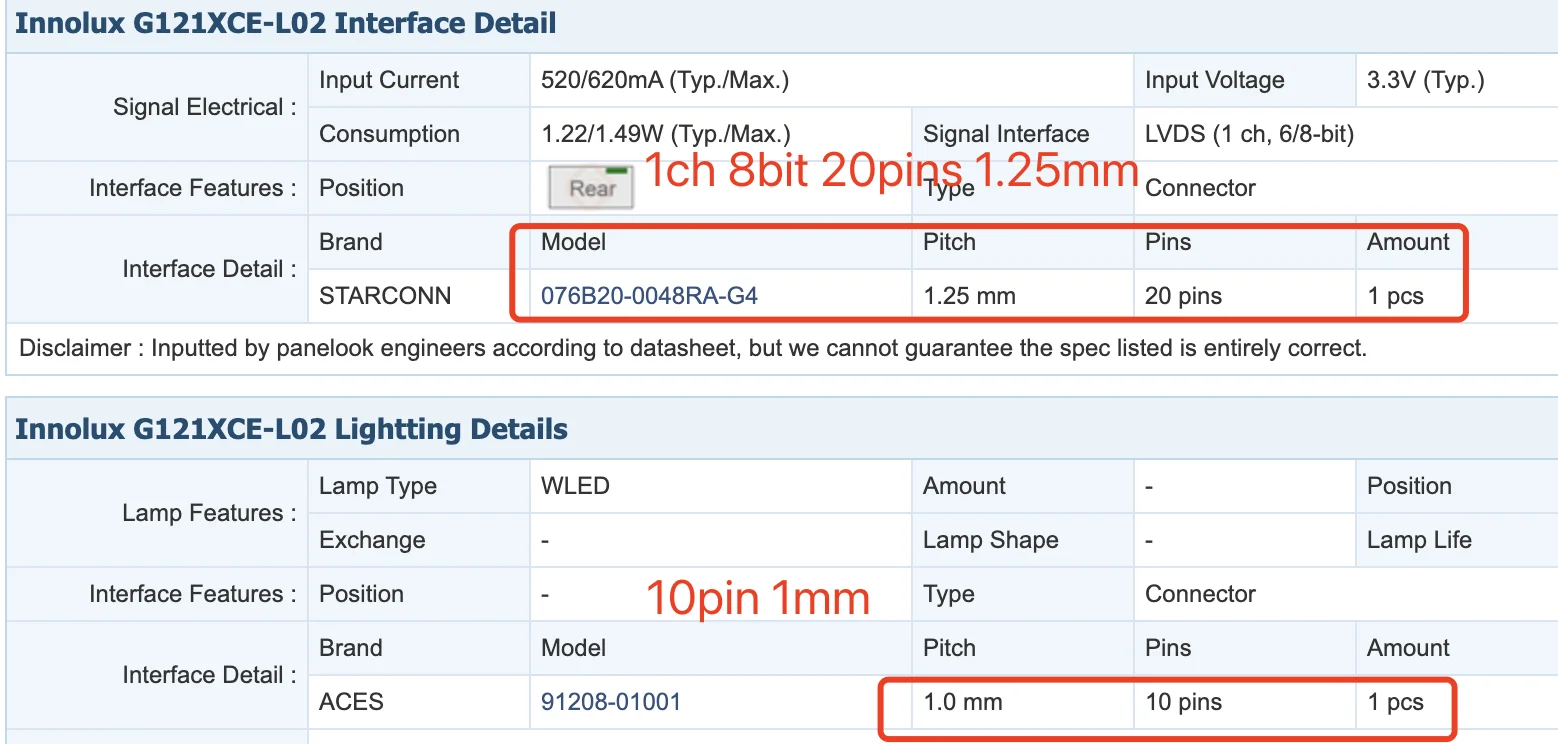Open the 91208-01001 connector model link
The width and height of the screenshot is (1558, 744).
click(x=611, y=702)
